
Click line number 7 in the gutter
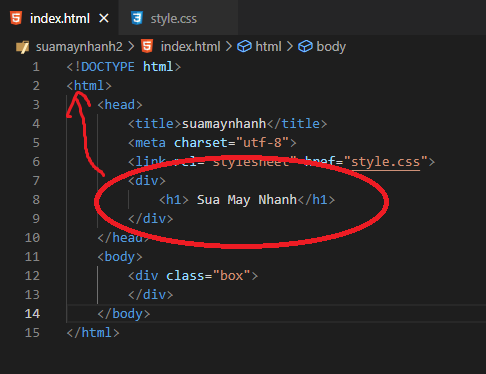(36, 181)
